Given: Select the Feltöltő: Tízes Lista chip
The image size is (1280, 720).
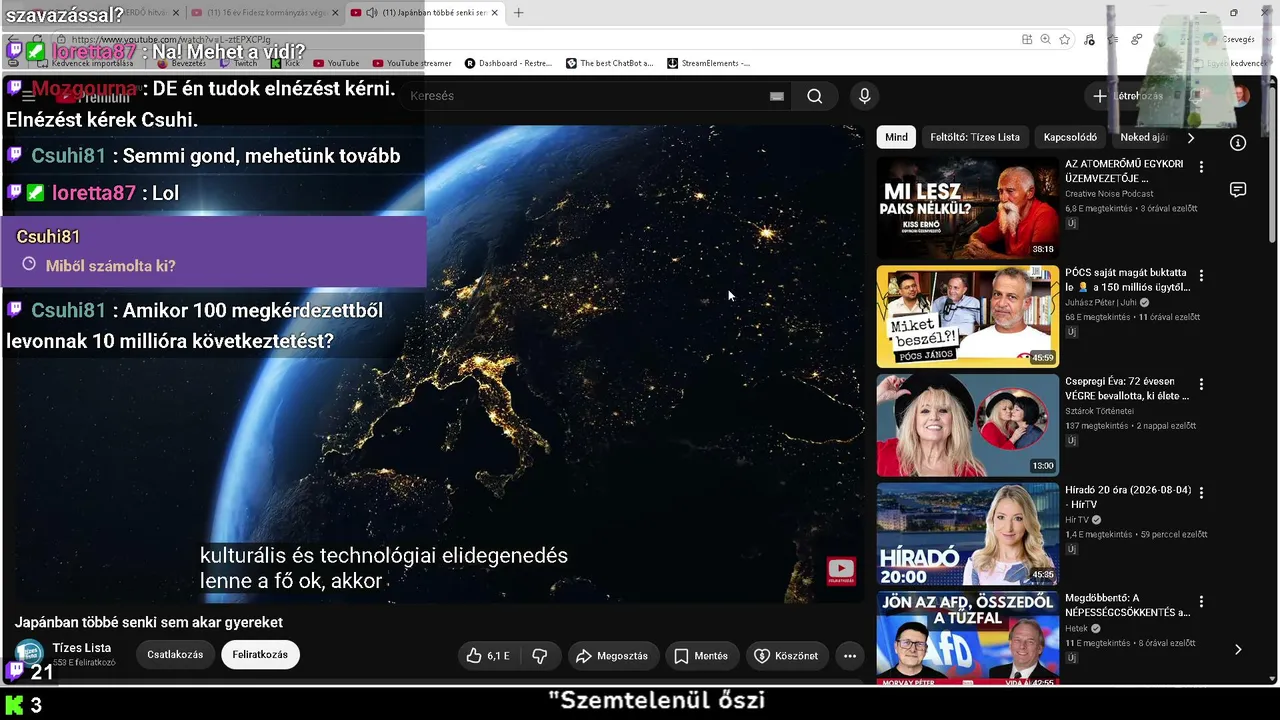Looking at the screenshot, I should (x=975, y=137).
